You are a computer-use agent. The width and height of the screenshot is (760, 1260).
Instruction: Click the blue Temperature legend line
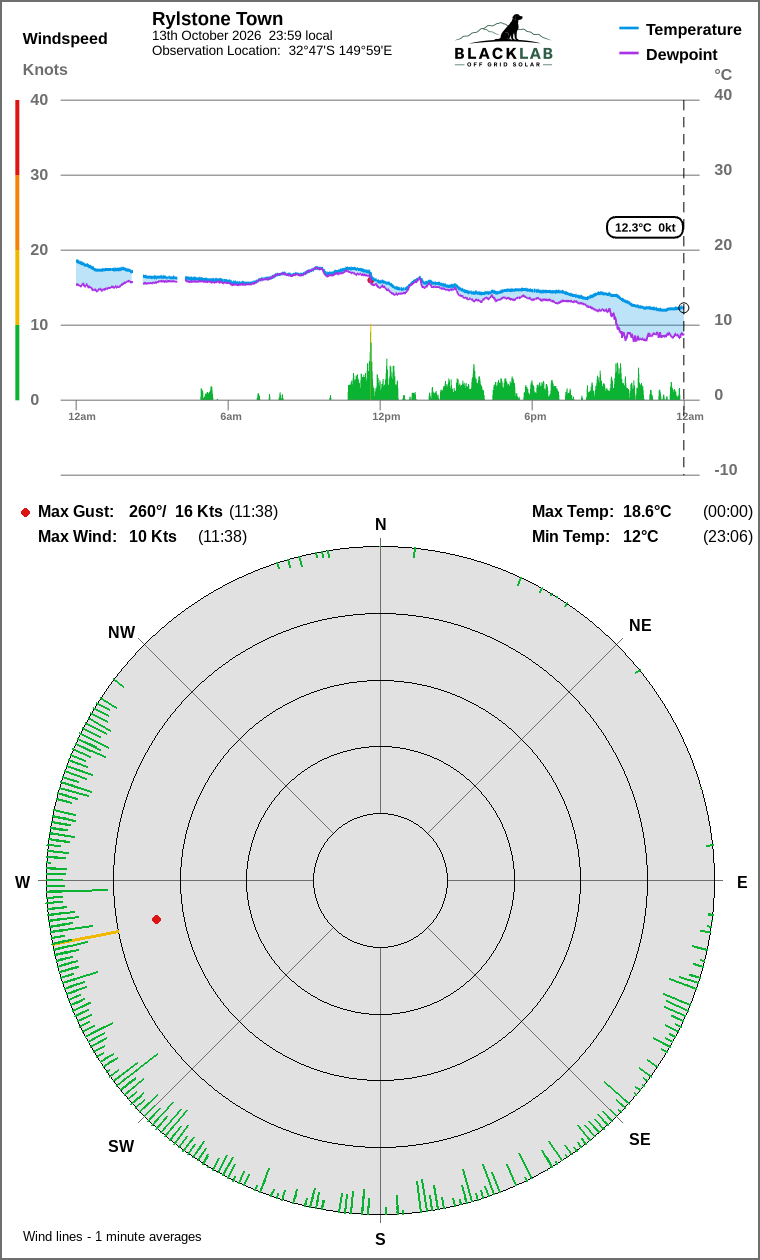(629, 29)
